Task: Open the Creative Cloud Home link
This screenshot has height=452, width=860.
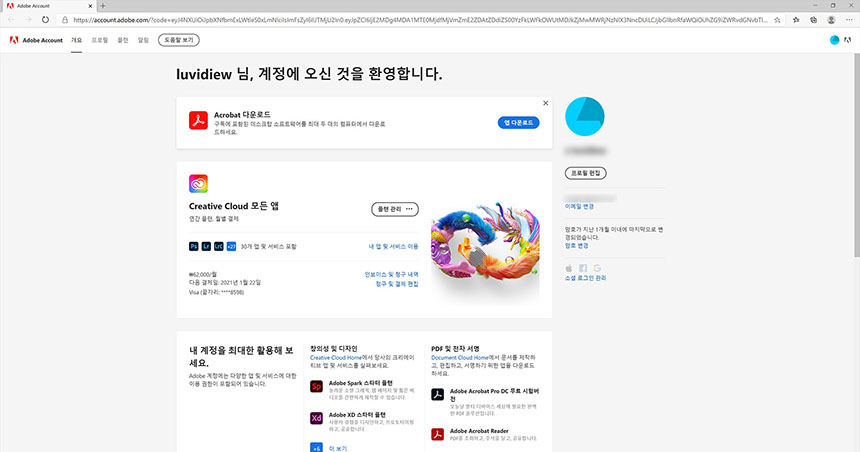Action: coord(336,358)
